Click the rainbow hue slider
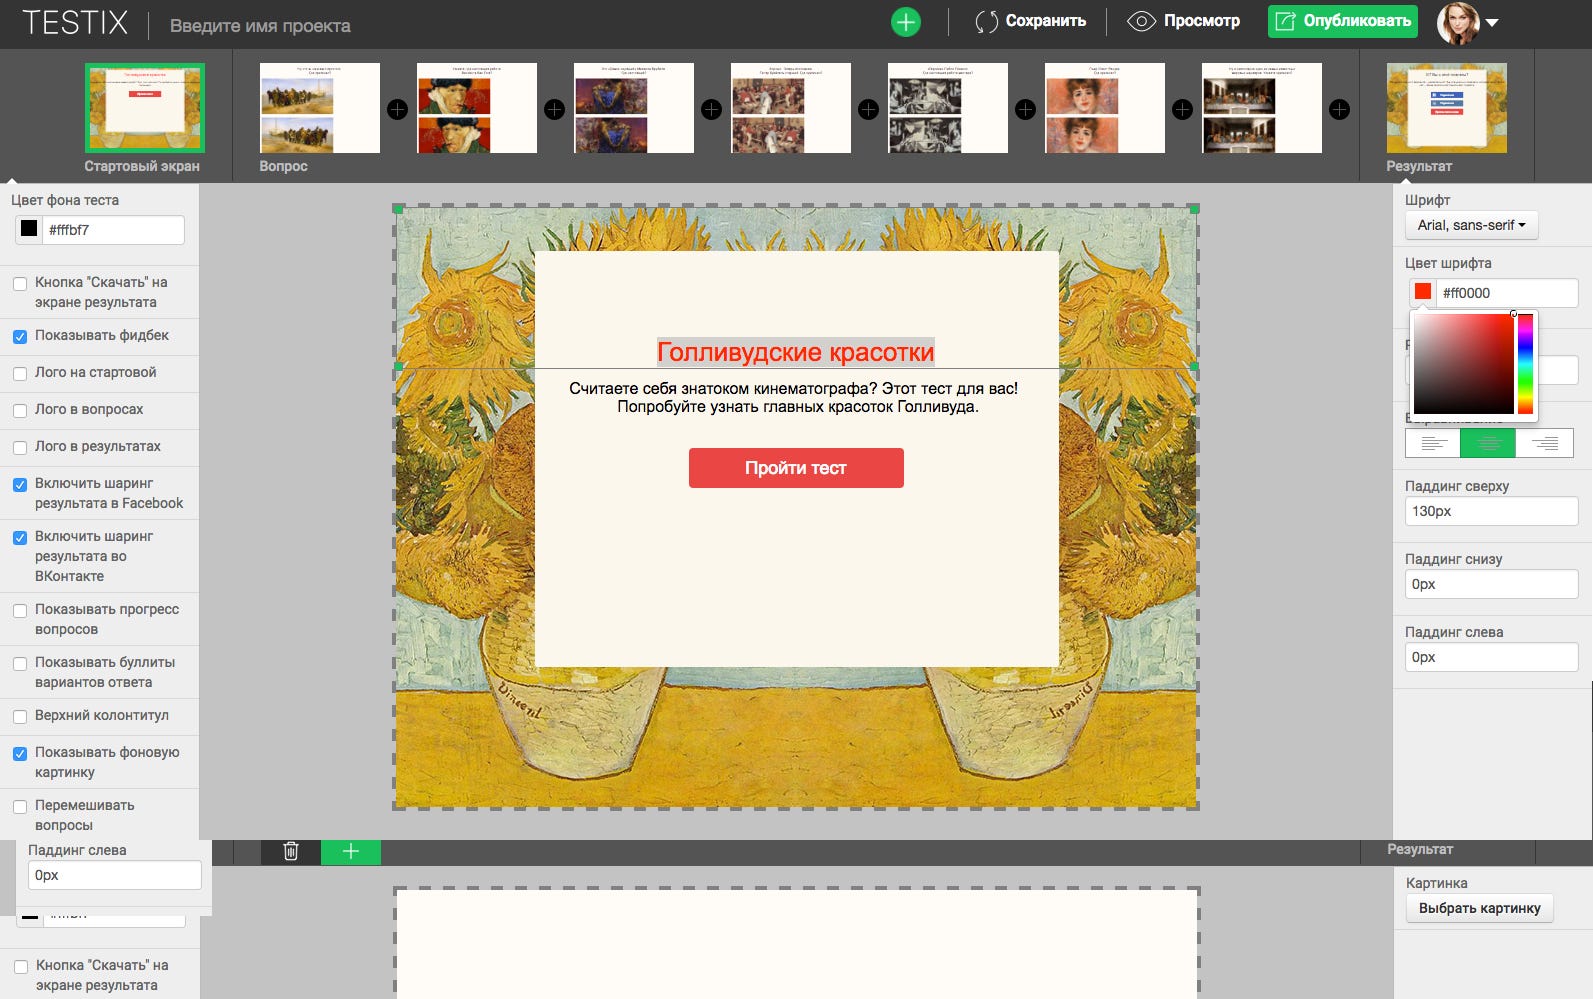This screenshot has height=999, width=1593. pyautogui.click(x=1525, y=364)
